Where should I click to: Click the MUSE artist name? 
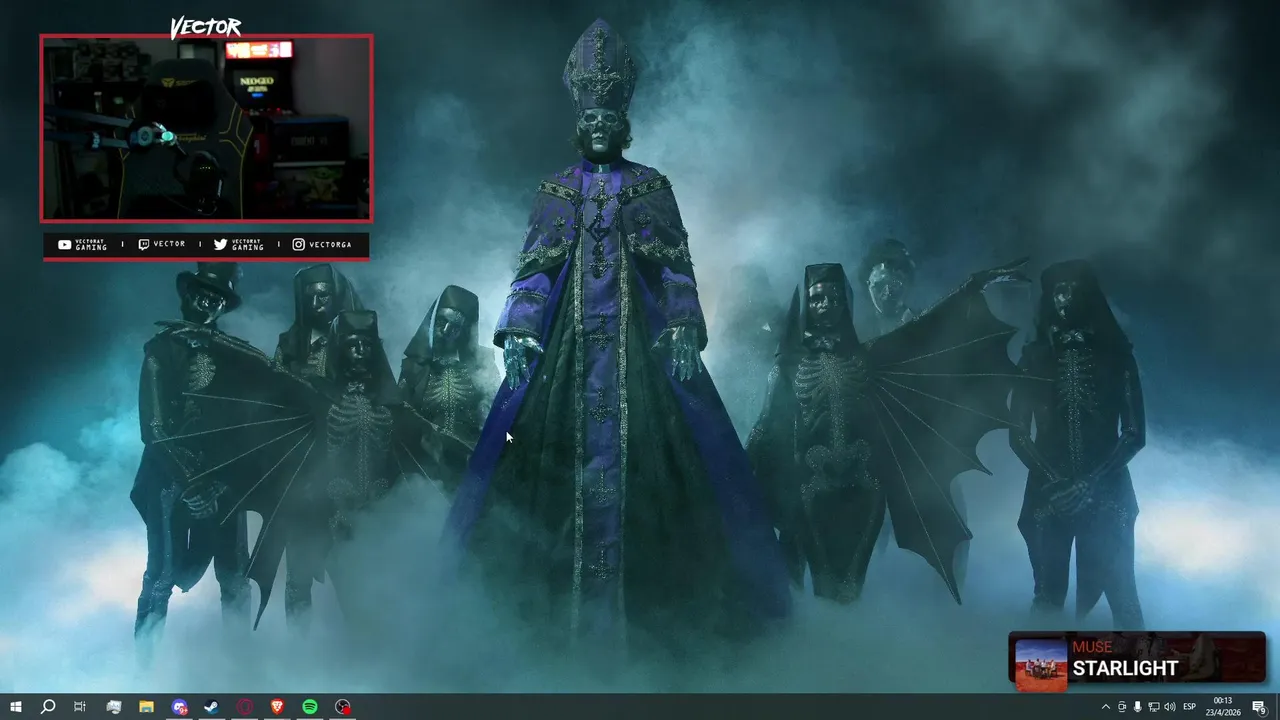(x=1092, y=647)
